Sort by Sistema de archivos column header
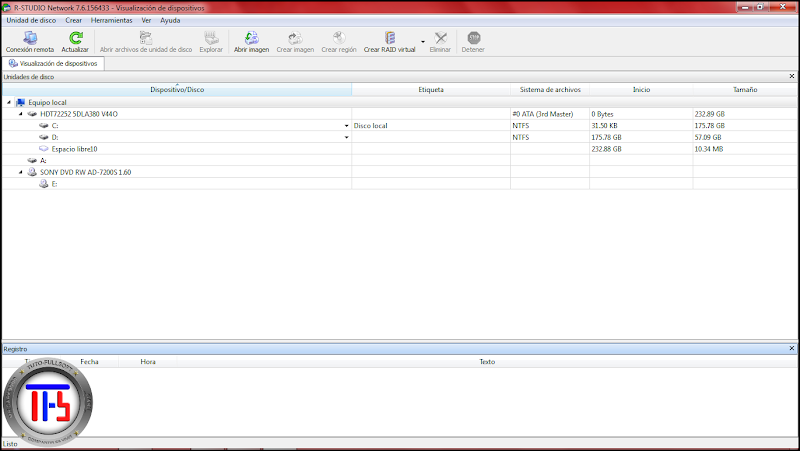 (x=550, y=90)
